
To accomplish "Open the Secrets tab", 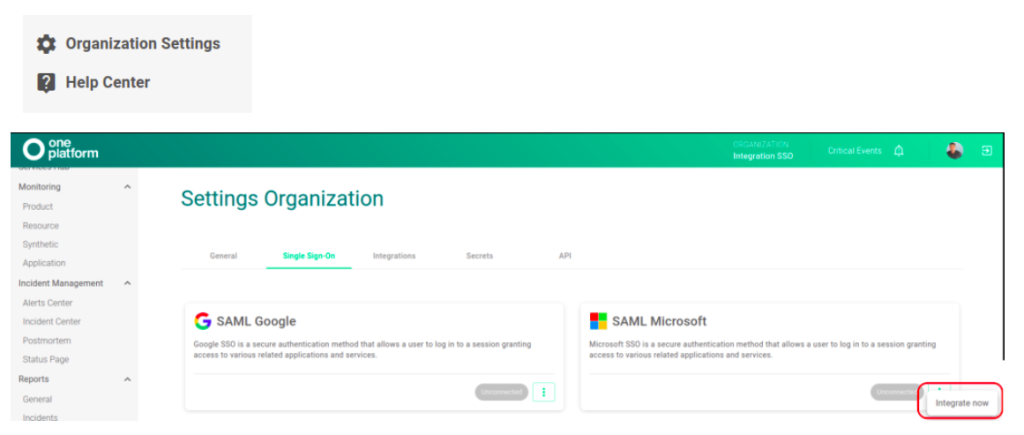I will click(x=479, y=256).
